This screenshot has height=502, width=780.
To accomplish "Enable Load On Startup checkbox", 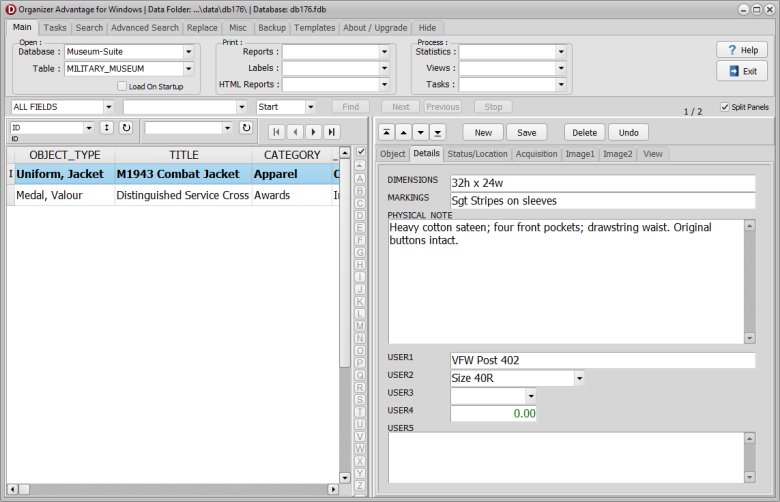I will tap(122, 86).
